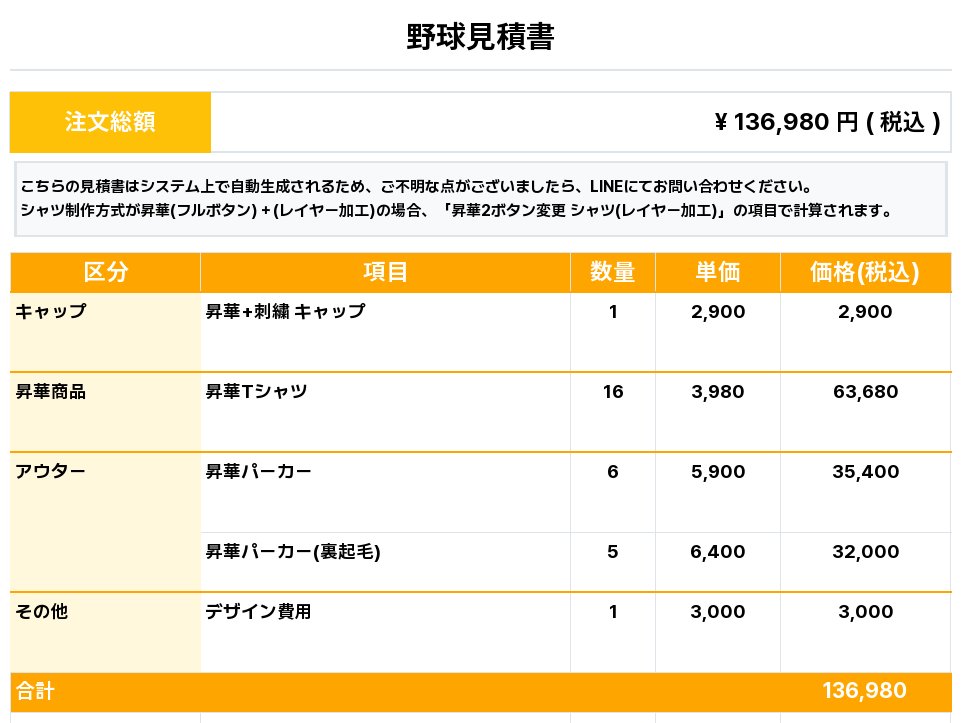Select the 注文総額 yellow label
Screen dimensions: 961x723
pos(110,122)
